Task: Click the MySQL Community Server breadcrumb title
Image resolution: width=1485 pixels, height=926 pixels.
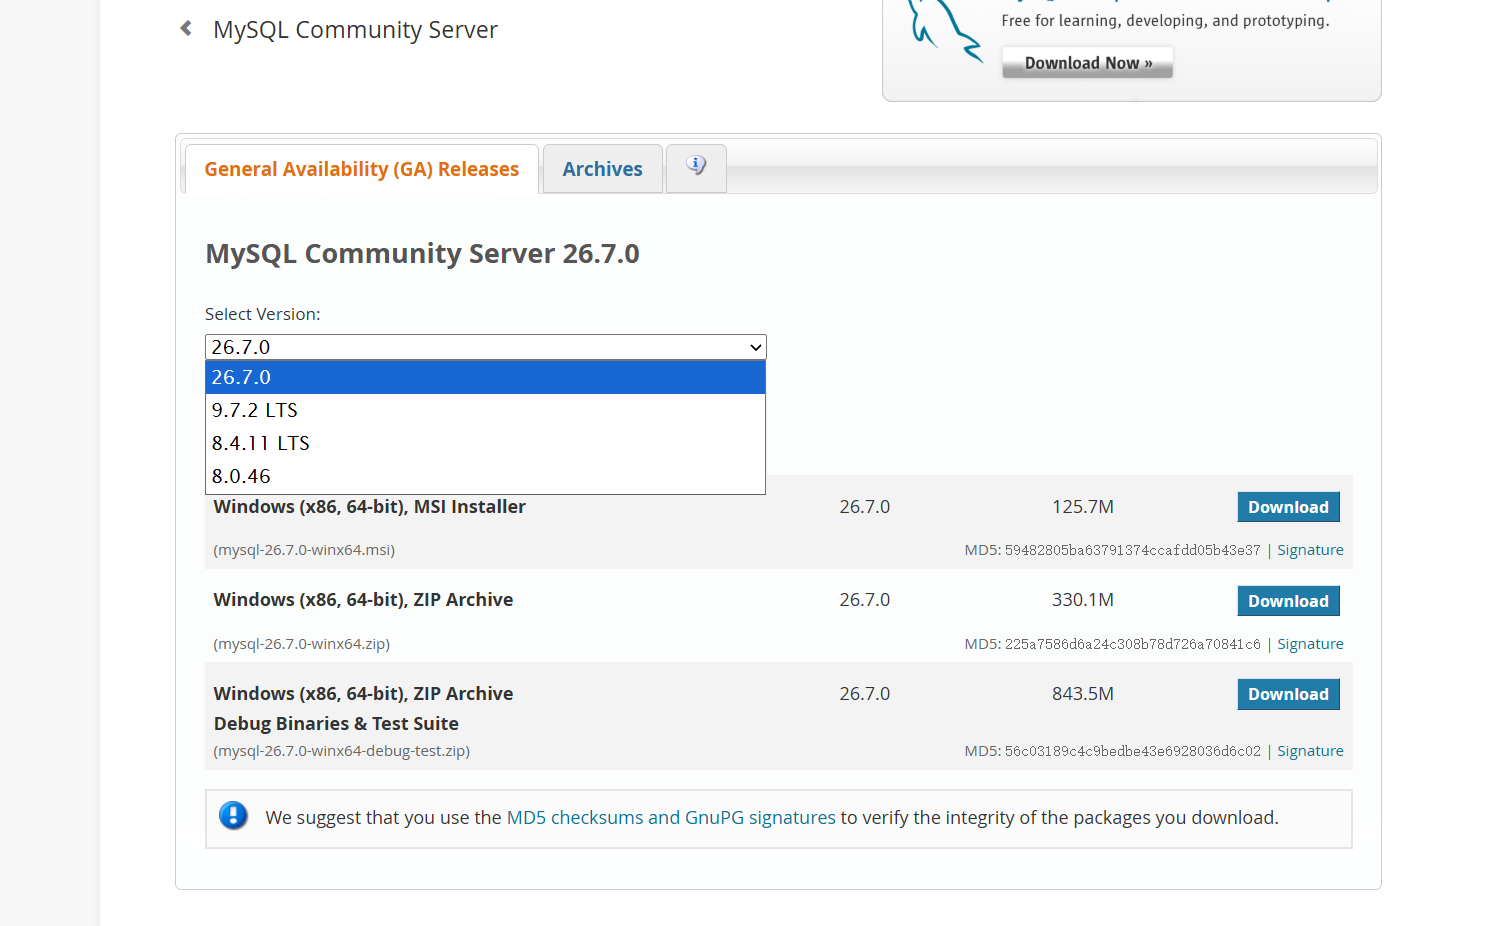Action: coord(355,30)
